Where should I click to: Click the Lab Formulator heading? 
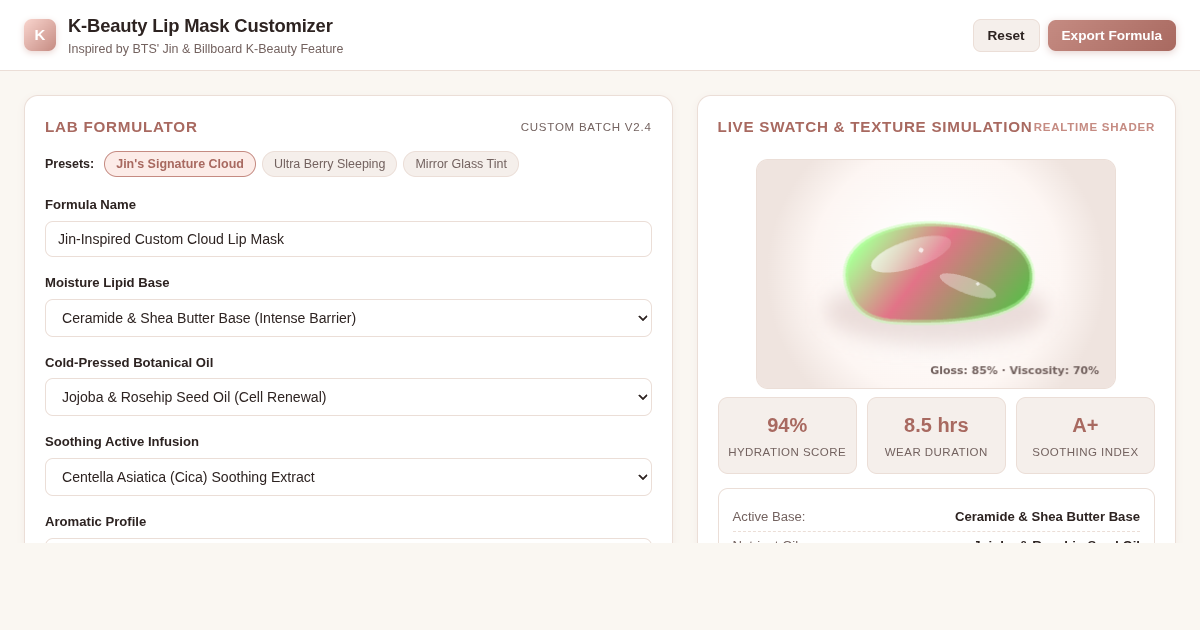[121, 127]
